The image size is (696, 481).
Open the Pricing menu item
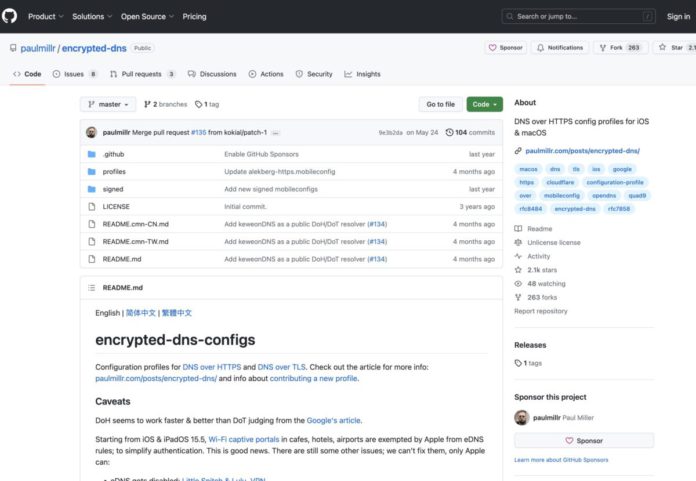(x=194, y=16)
